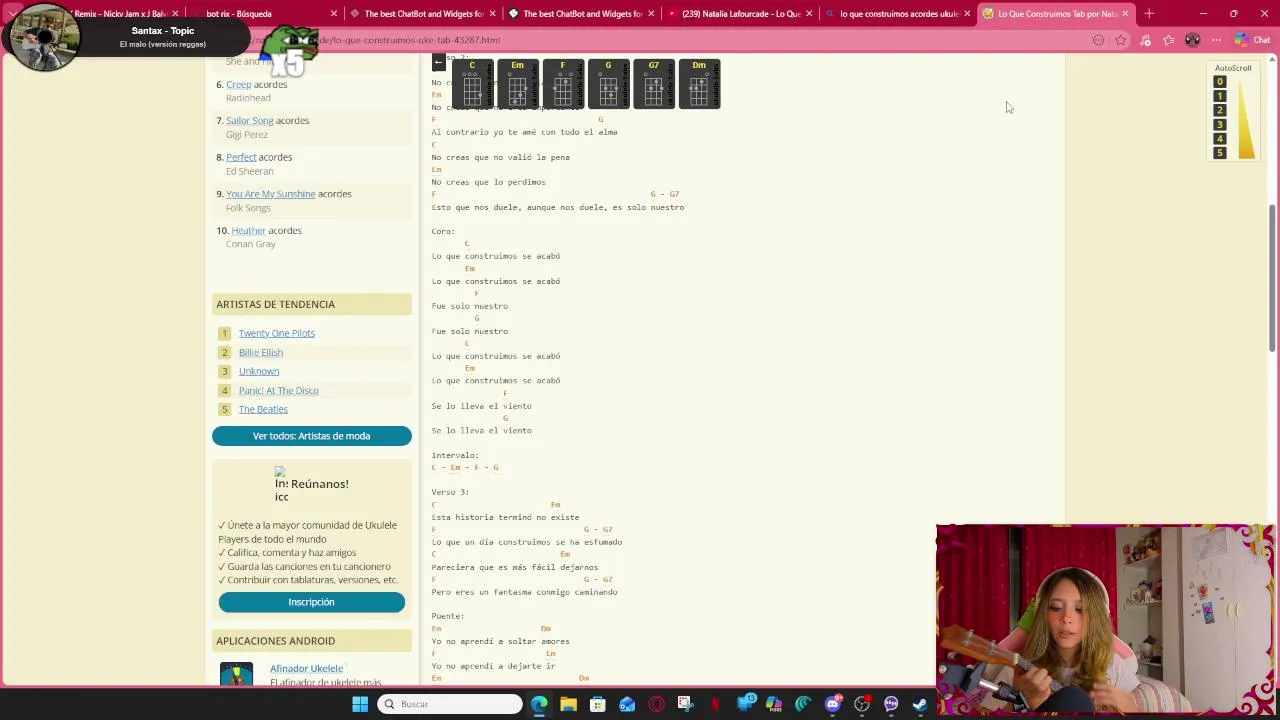This screenshot has height=720, width=1280.
Task: Open the Em chord diagram
Action: click(x=517, y=84)
